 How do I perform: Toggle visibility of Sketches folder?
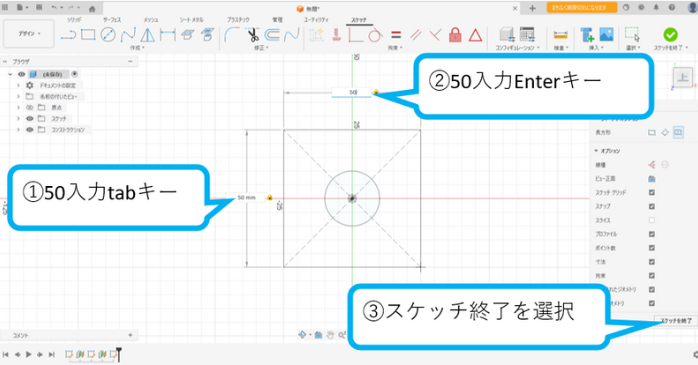pyautogui.click(x=29, y=118)
